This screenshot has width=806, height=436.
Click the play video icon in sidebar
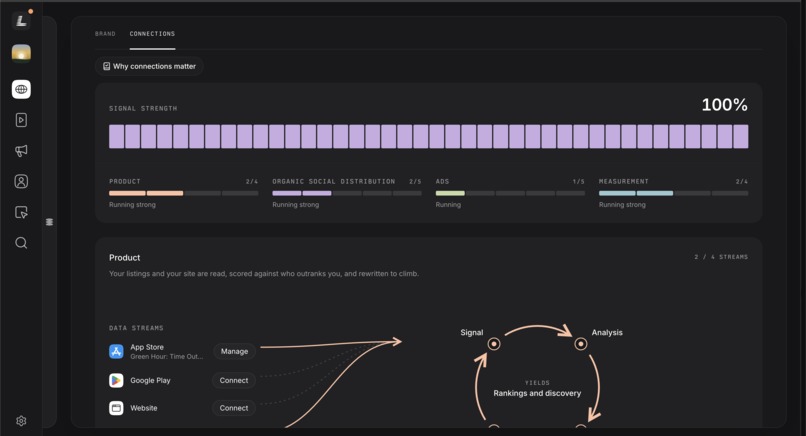(21, 120)
